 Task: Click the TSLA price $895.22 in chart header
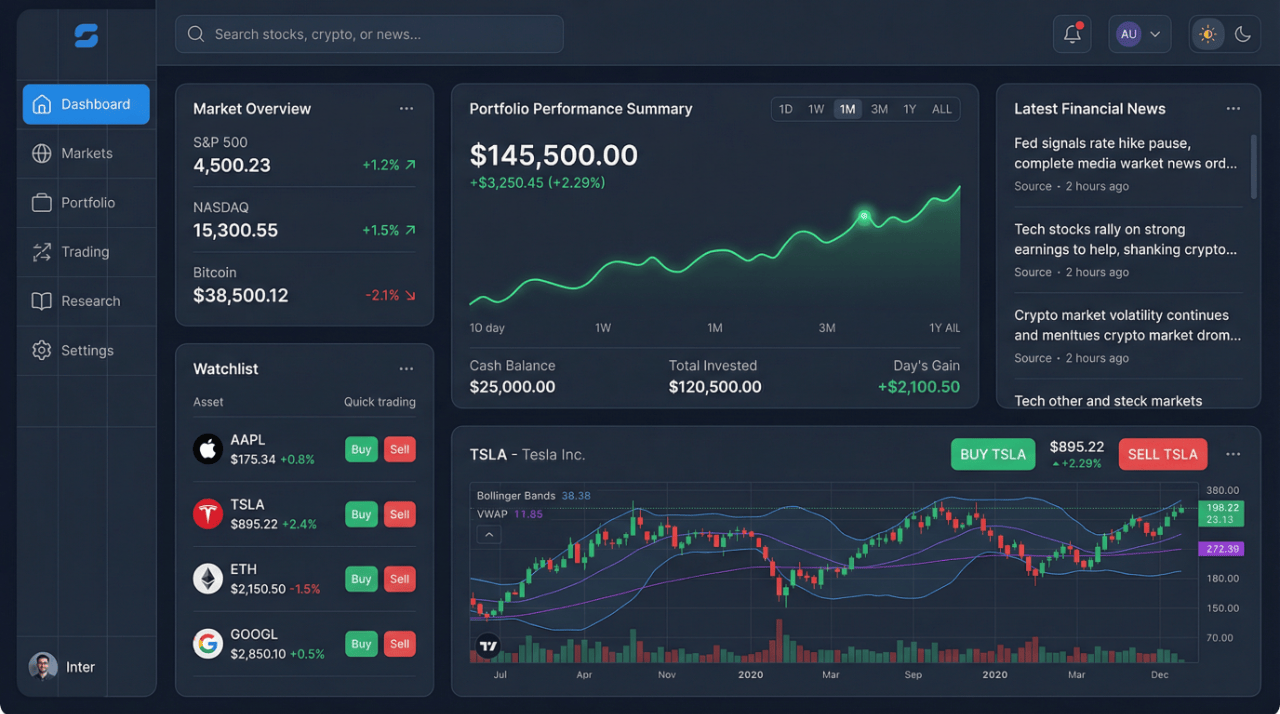[1077, 447]
